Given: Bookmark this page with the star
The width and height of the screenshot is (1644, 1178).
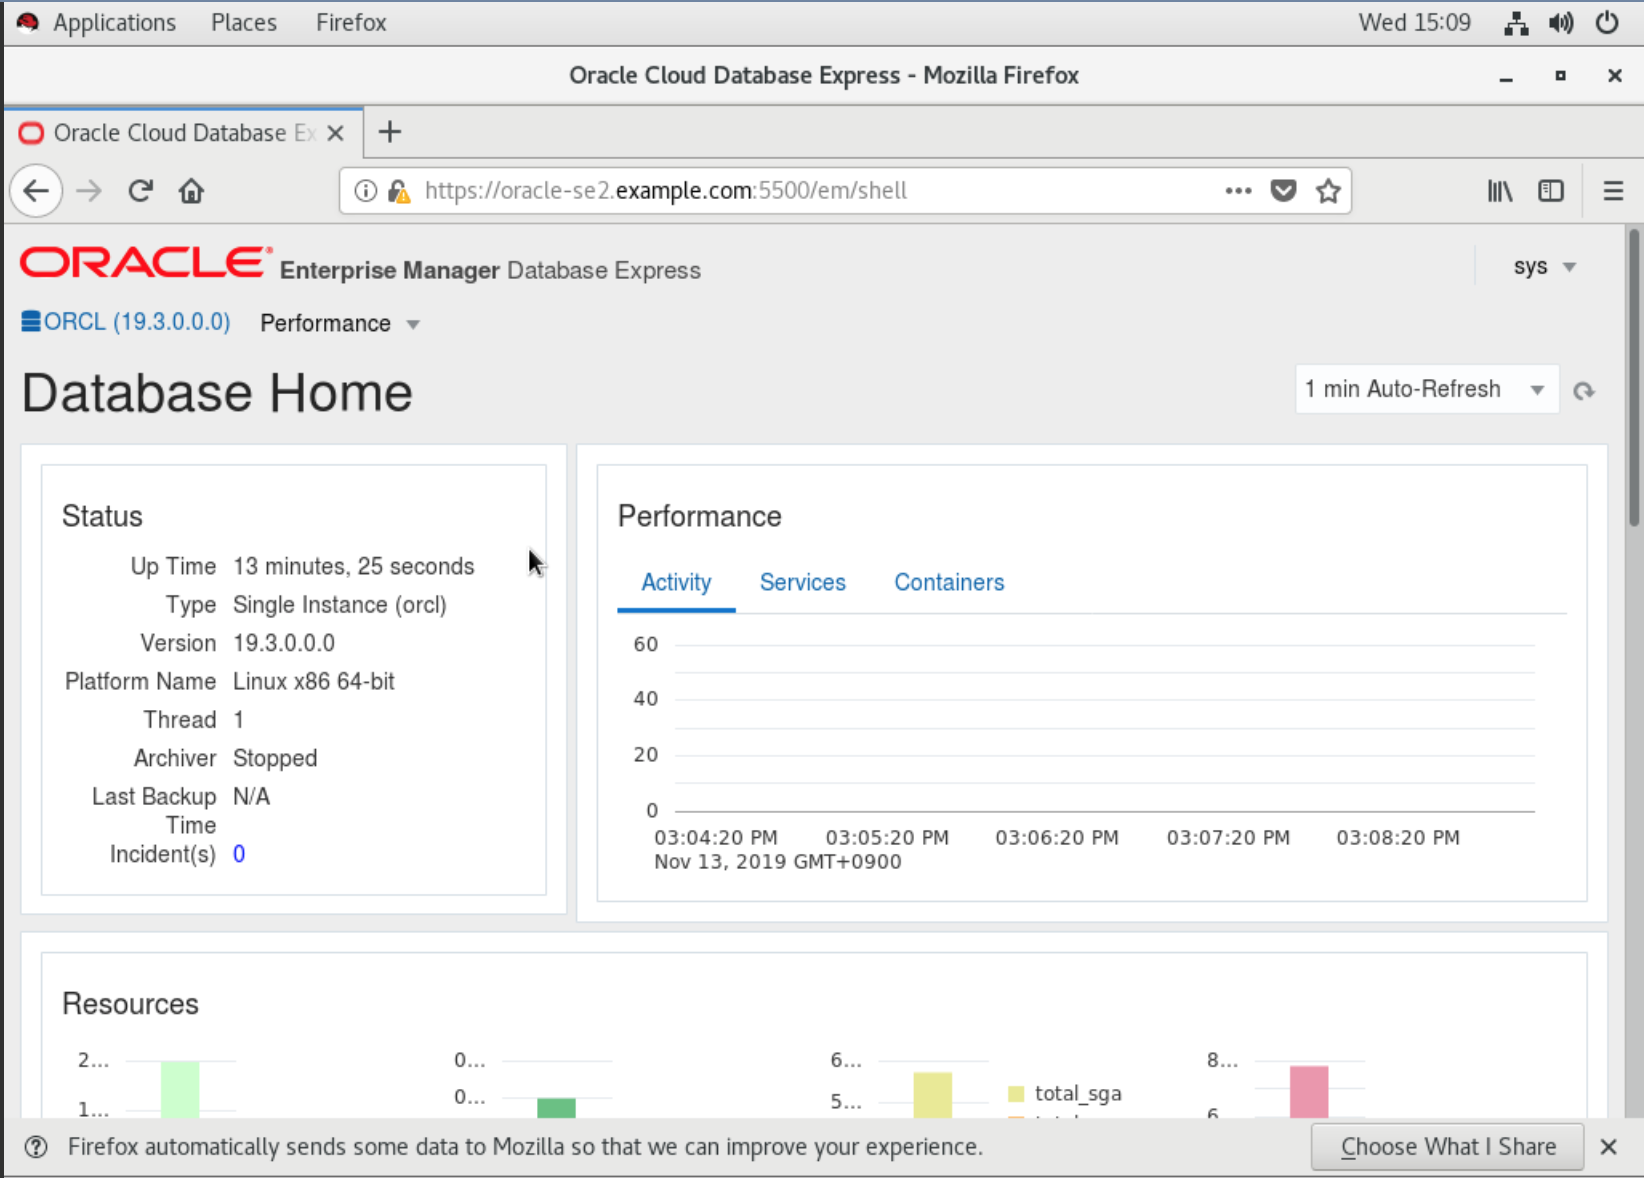Looking at the screenshot, I should click(x=1328, y=190).
